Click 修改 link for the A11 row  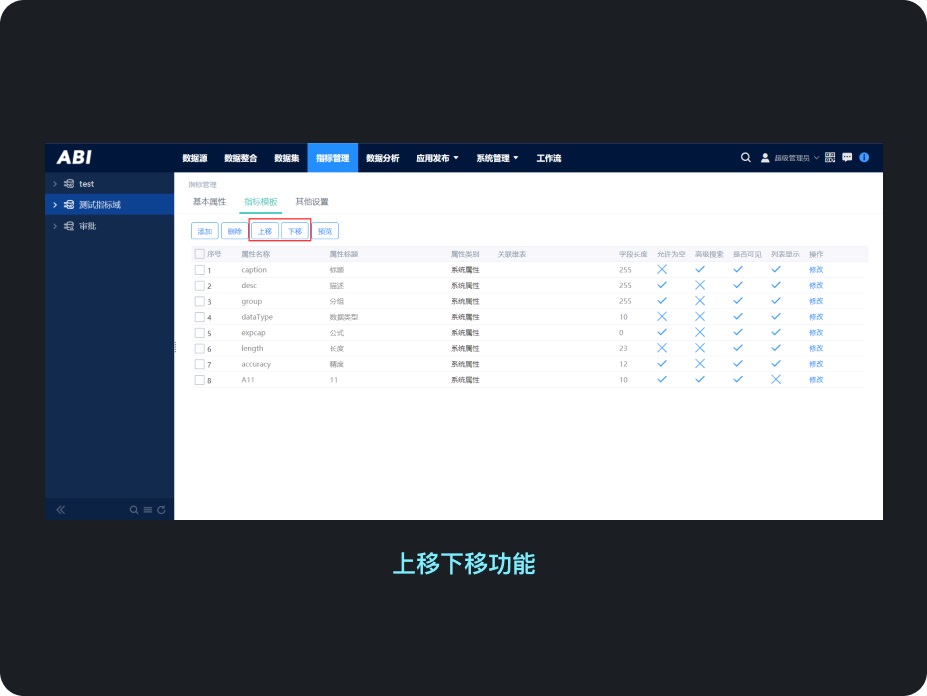pyautogui.click(x=816, y=380)
